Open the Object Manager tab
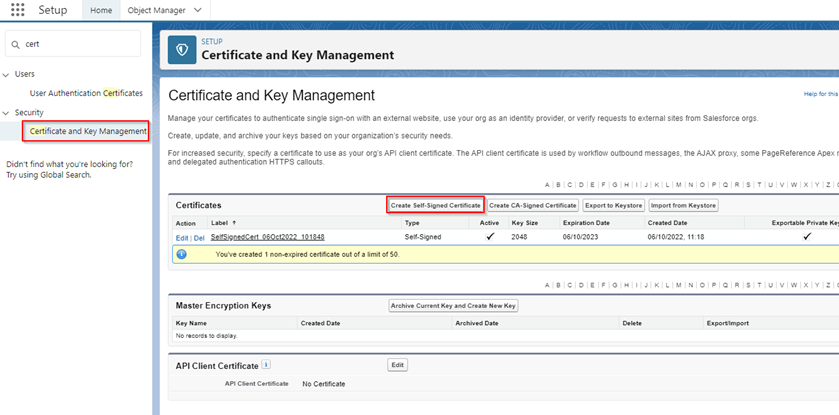This screenshot has width=839, height=415. [x=156, y=10]
